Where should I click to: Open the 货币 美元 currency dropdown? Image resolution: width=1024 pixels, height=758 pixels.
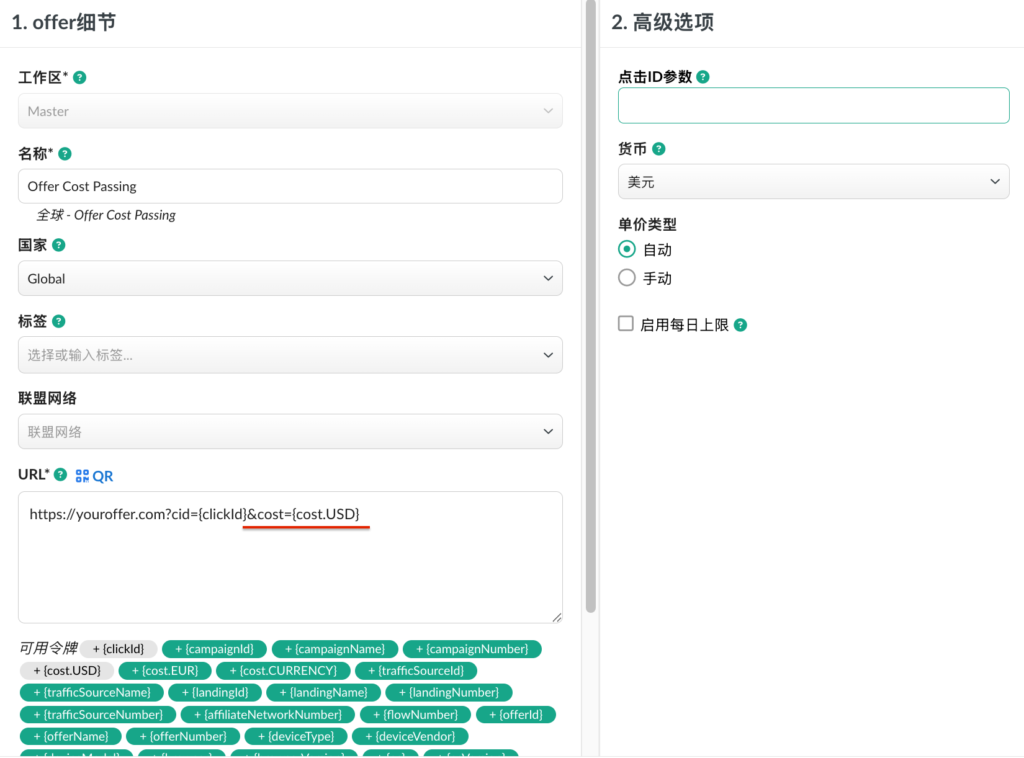[x=813, y=182]
